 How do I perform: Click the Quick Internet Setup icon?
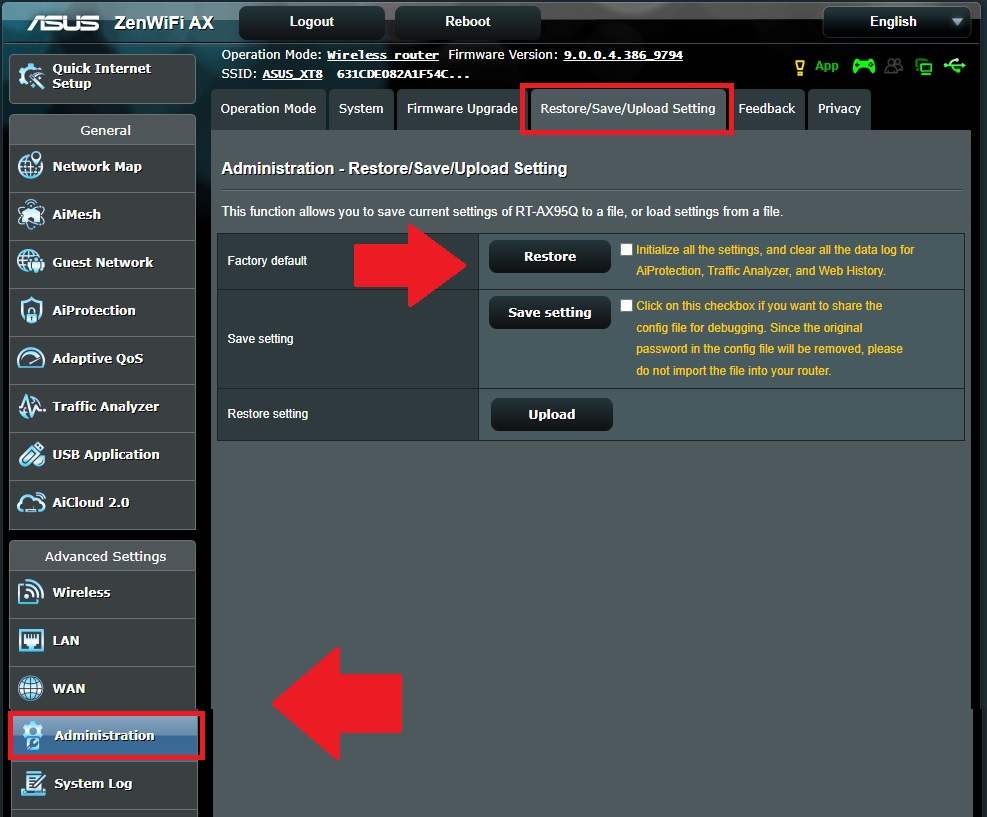(31, 76)
